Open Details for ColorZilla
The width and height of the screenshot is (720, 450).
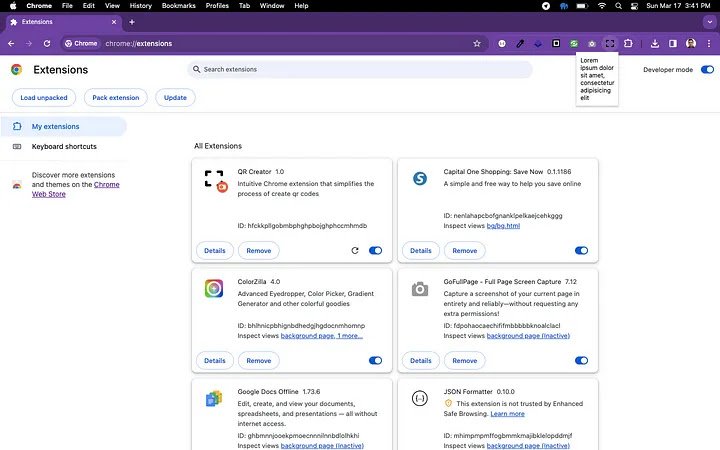pos(215,360)
